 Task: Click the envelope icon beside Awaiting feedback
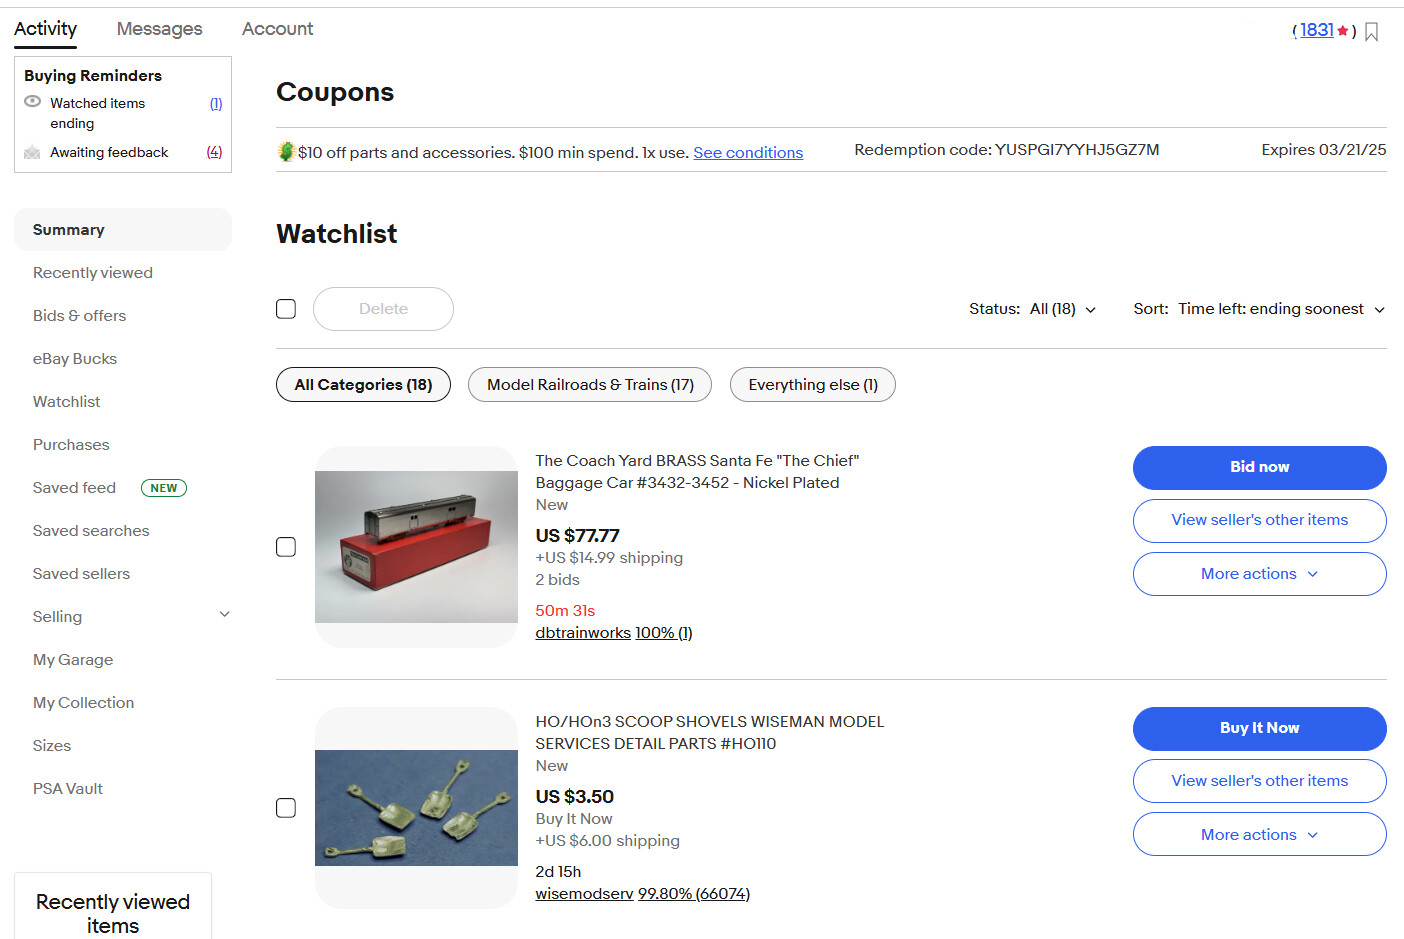(32, 152)
